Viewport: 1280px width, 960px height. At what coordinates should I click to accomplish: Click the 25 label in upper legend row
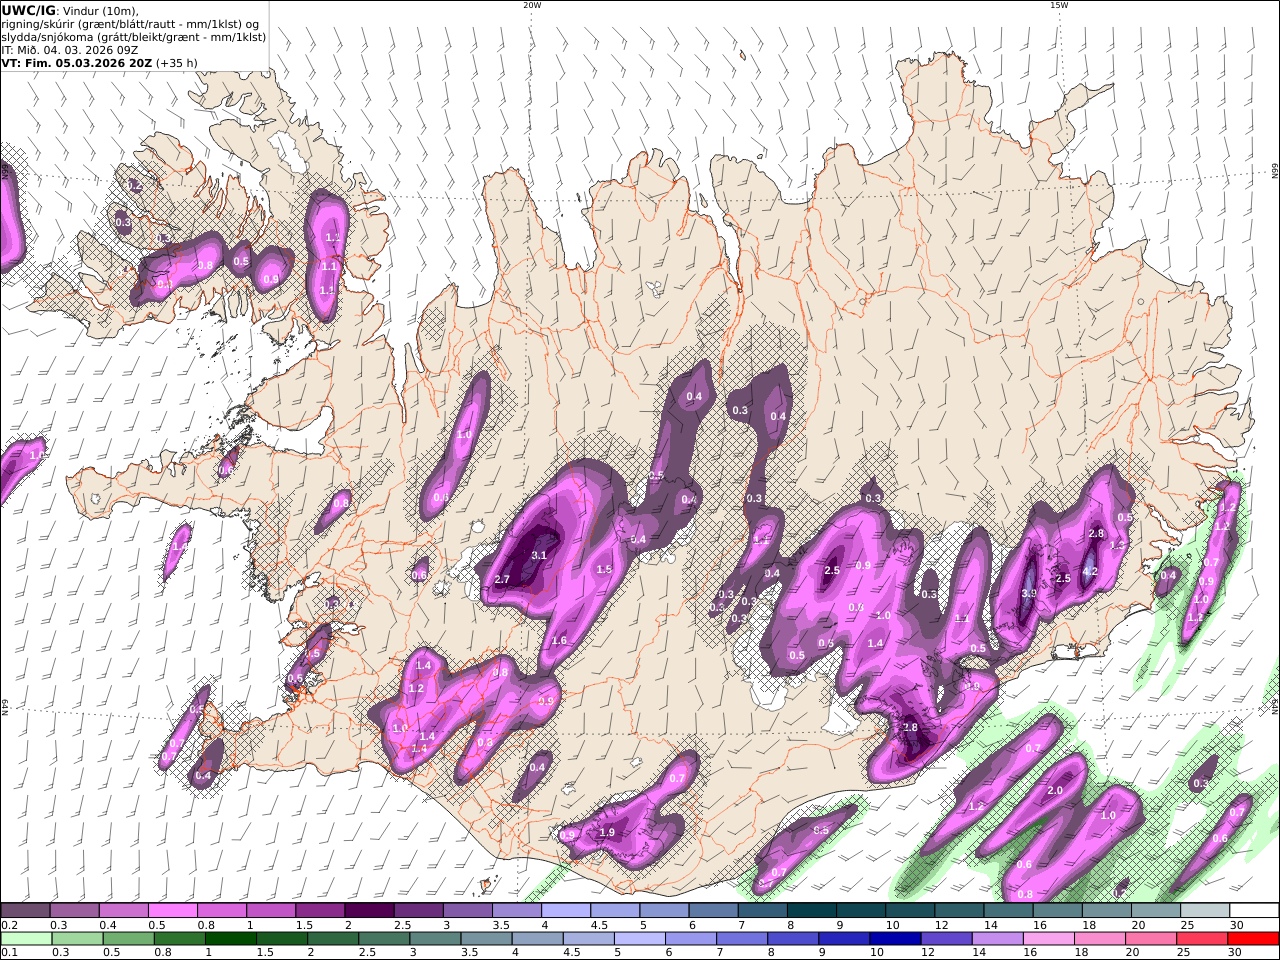[x=1189, y=925]
